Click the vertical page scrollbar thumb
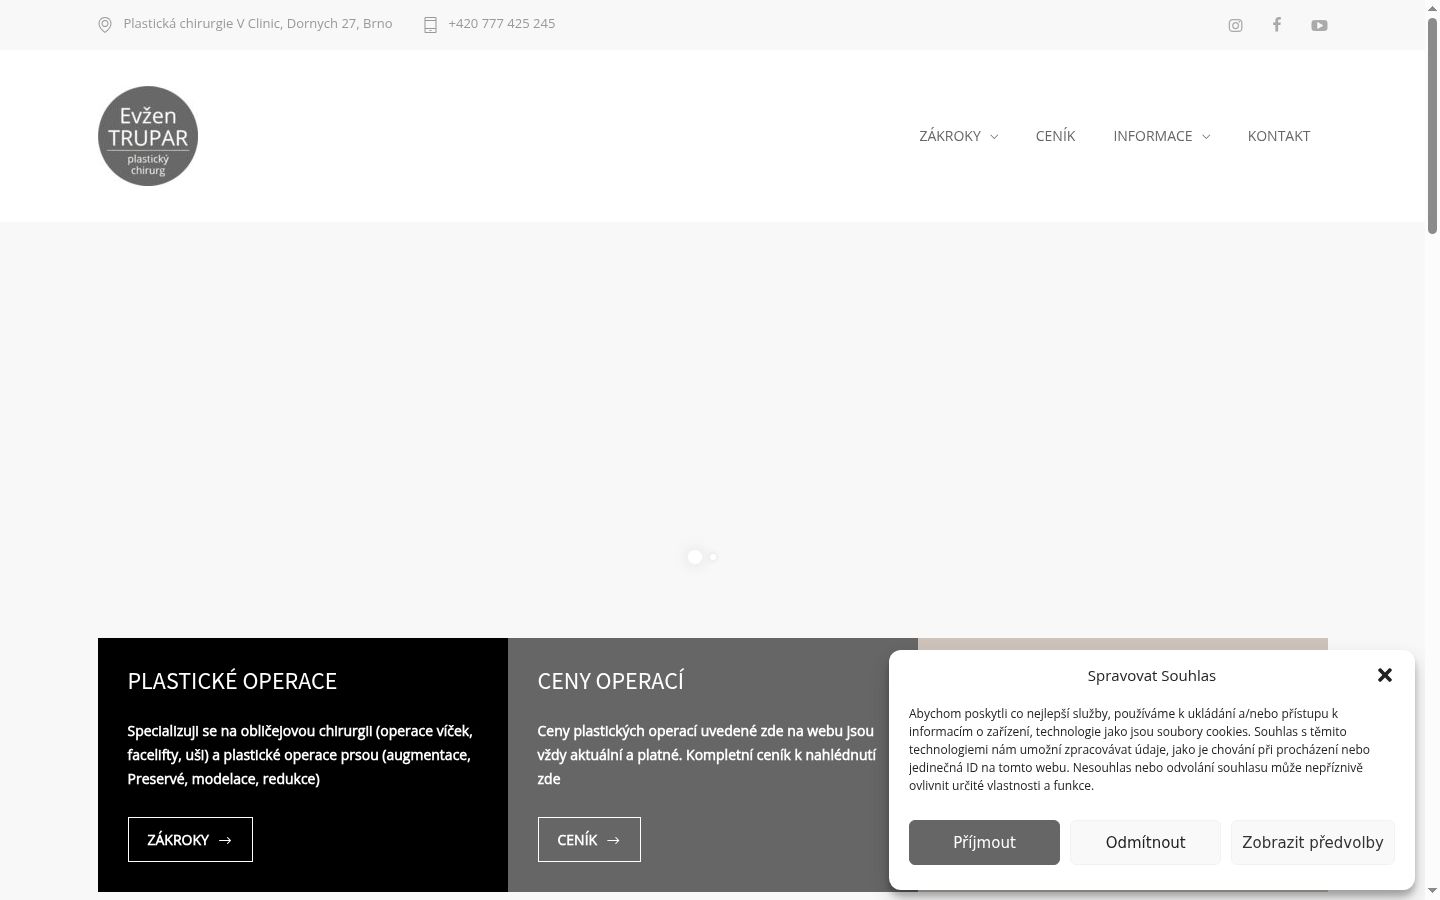Image resolution: width=1440 pixels, height=900 pixels. pos(1432,125)
